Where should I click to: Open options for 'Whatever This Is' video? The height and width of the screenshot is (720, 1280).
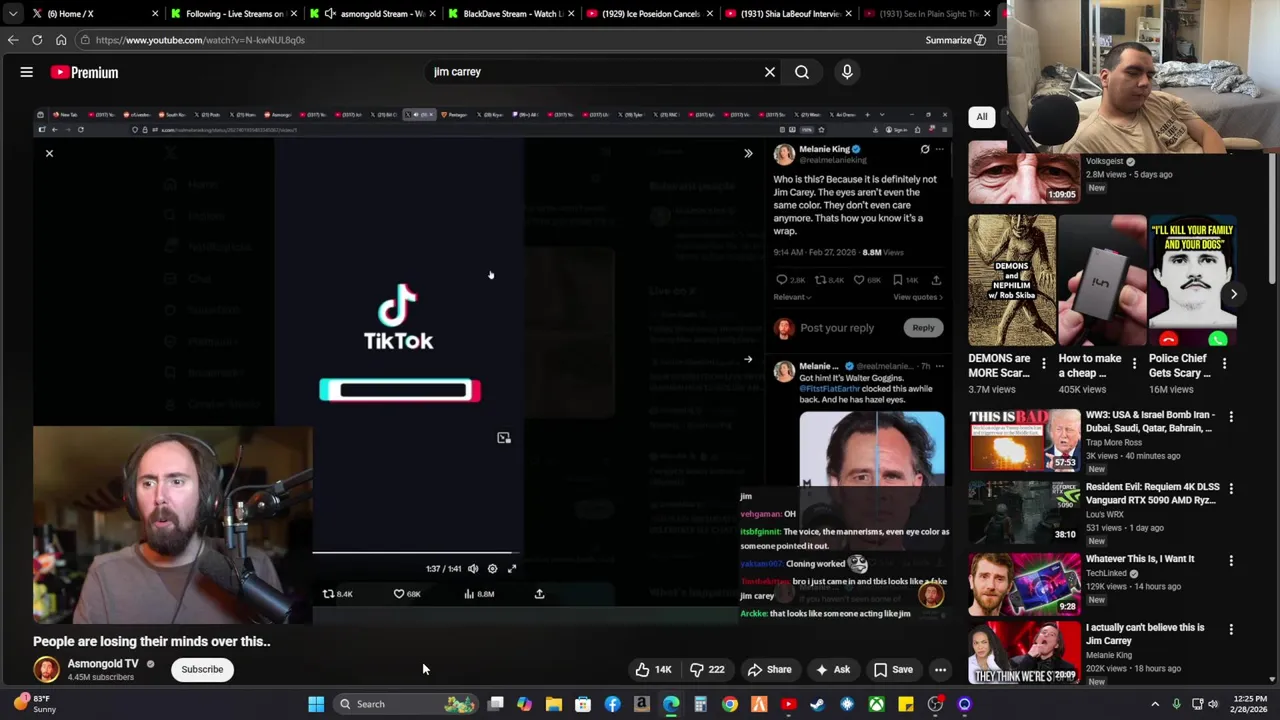coord(1231,561)
